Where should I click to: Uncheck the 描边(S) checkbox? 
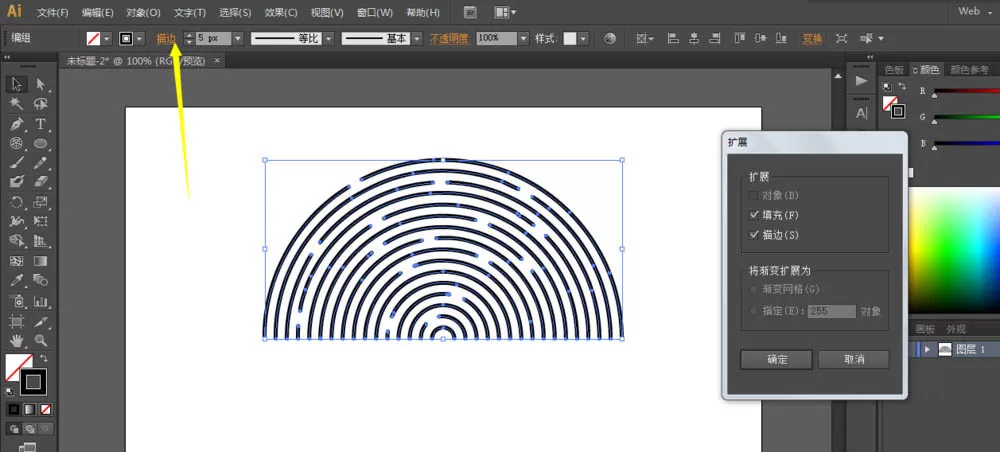pyautogui.click(x=754, y=235)
